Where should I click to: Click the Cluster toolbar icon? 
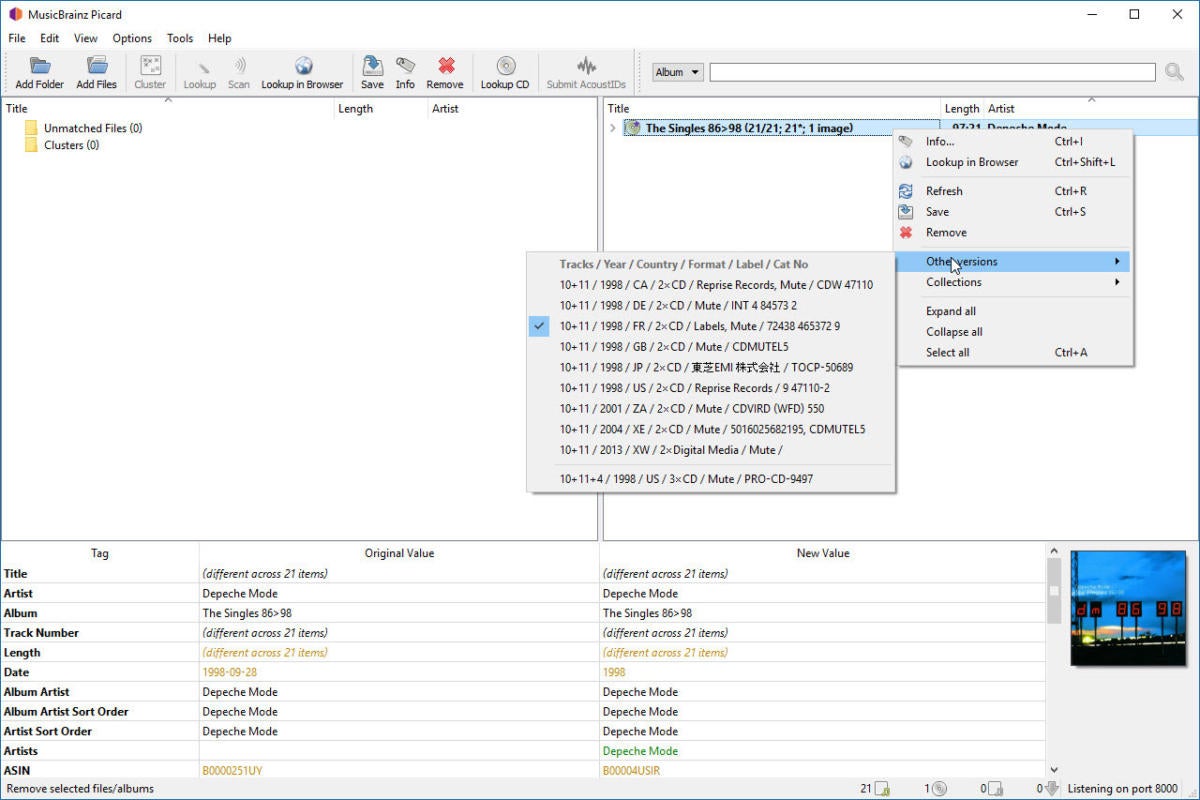150,66
